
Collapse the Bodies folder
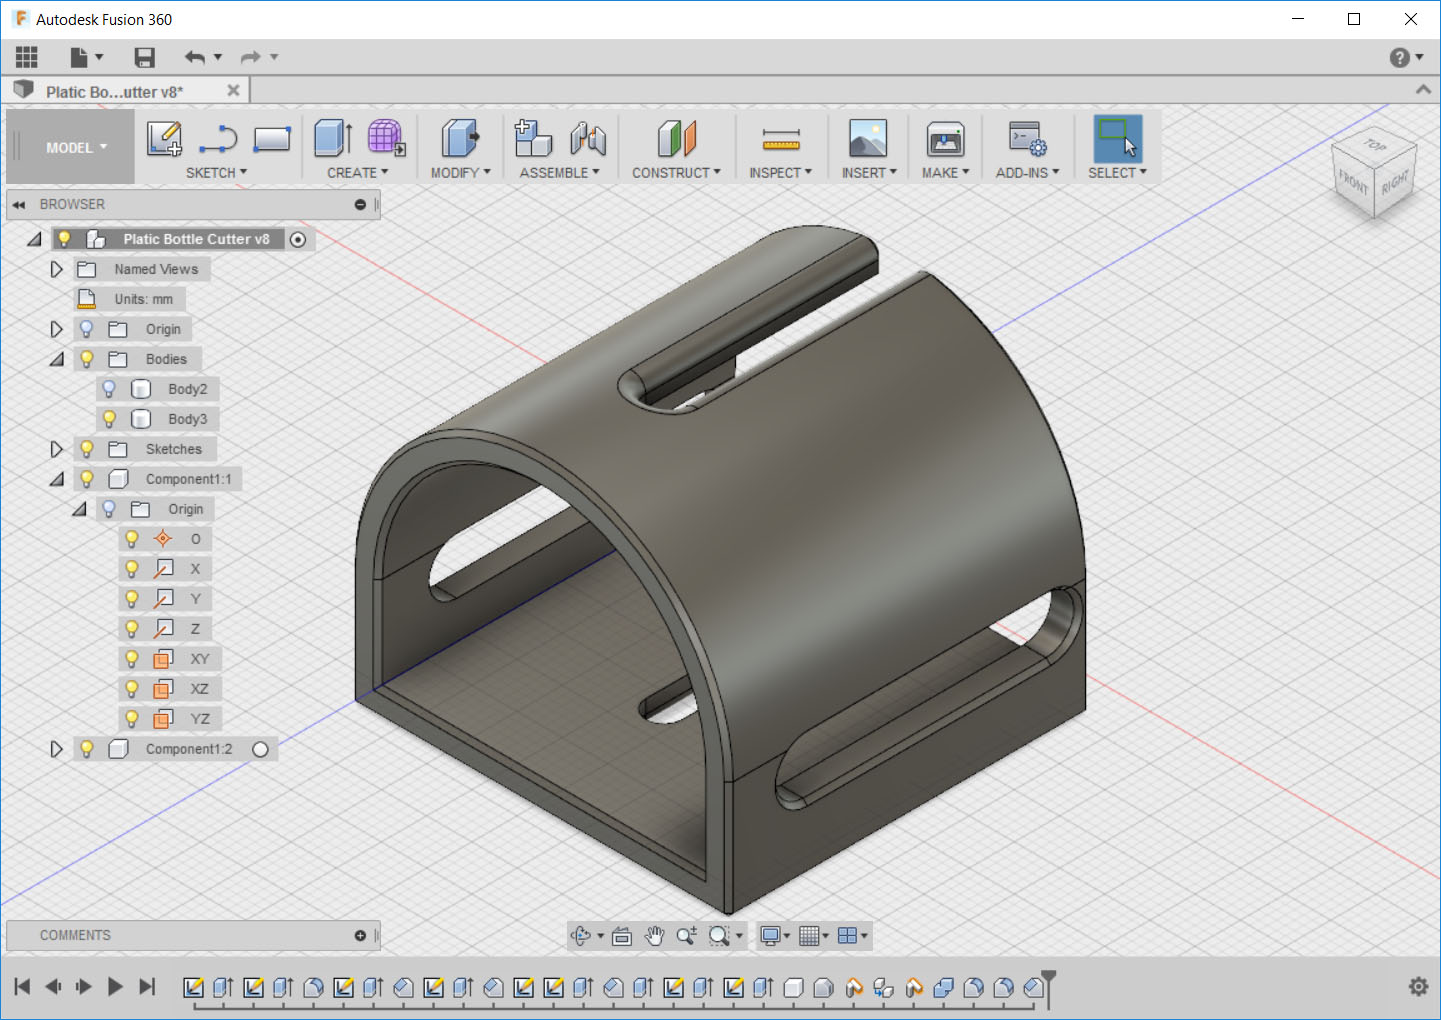56,359
